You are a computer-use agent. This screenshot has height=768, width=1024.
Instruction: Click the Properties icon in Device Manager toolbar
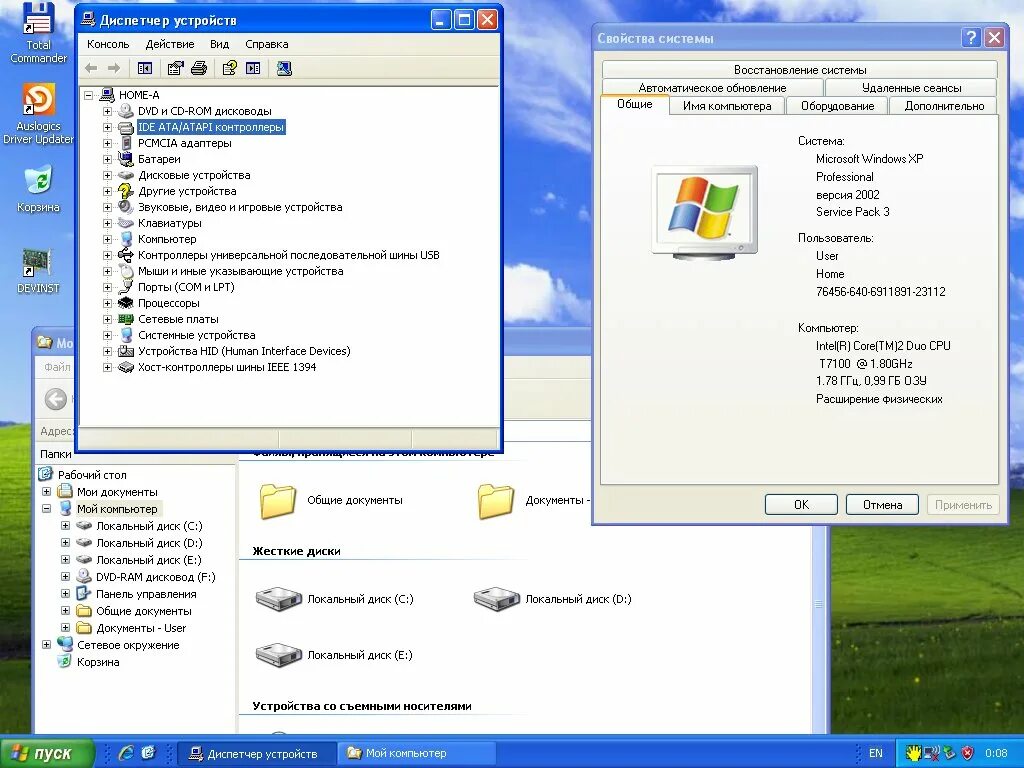coord(175,68)
